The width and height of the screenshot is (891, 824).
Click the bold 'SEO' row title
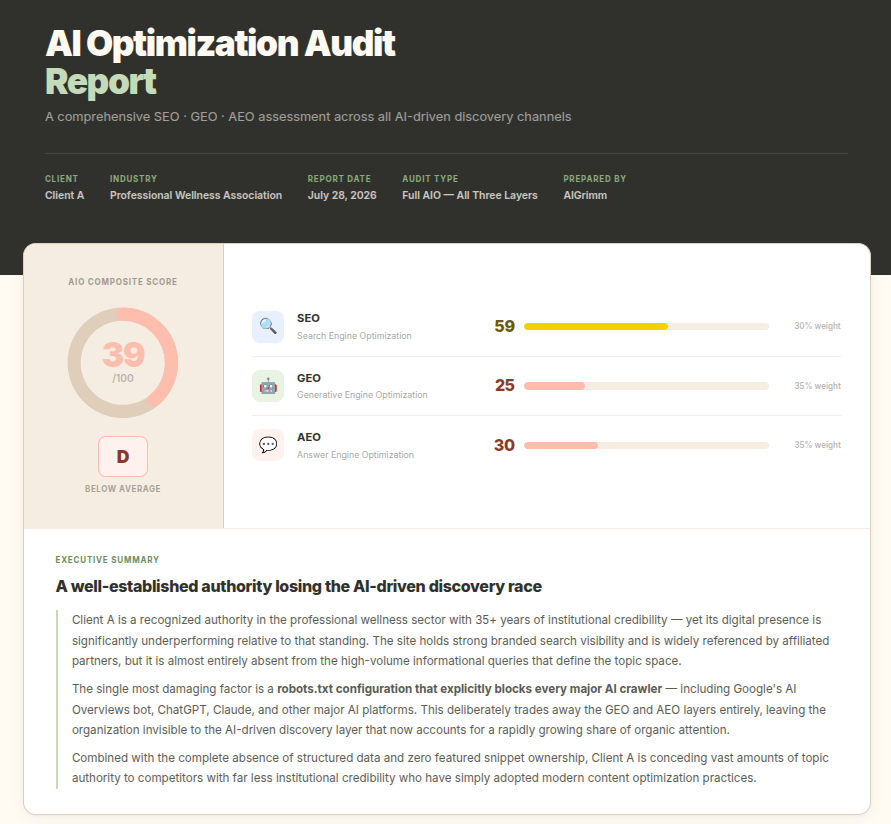coord(308,318)
